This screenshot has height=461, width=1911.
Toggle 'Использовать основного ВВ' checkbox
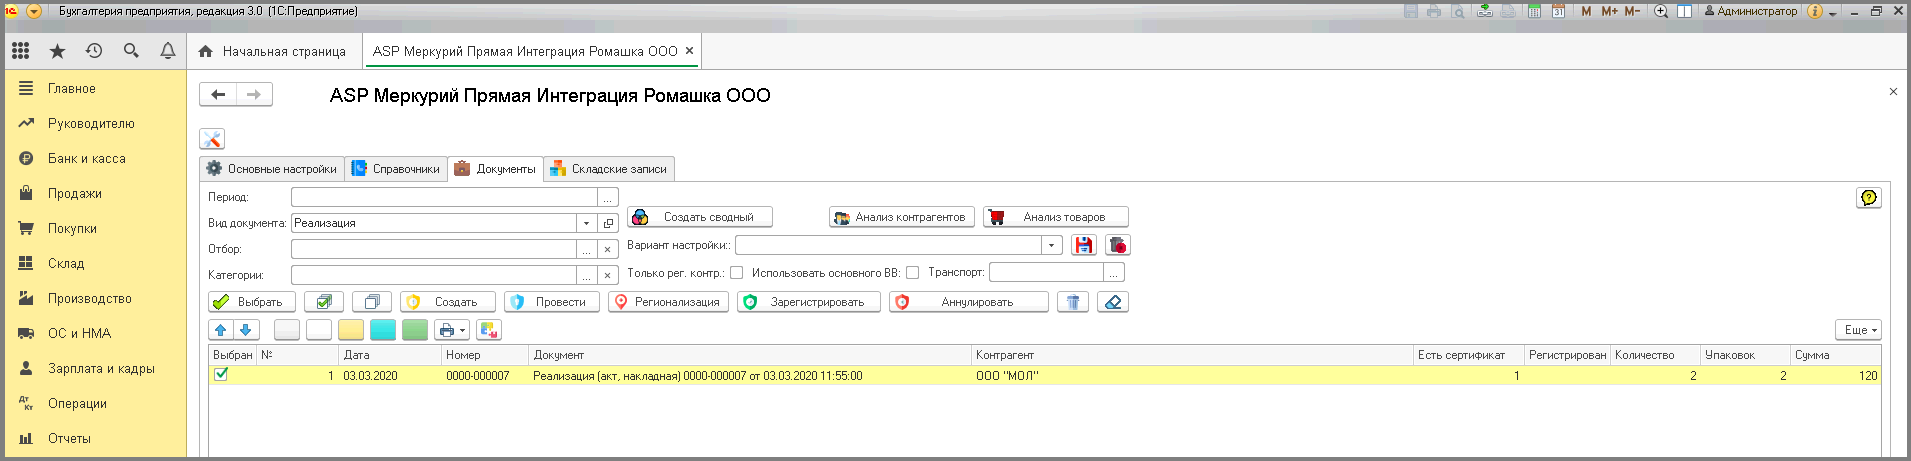tap(912, 272)
